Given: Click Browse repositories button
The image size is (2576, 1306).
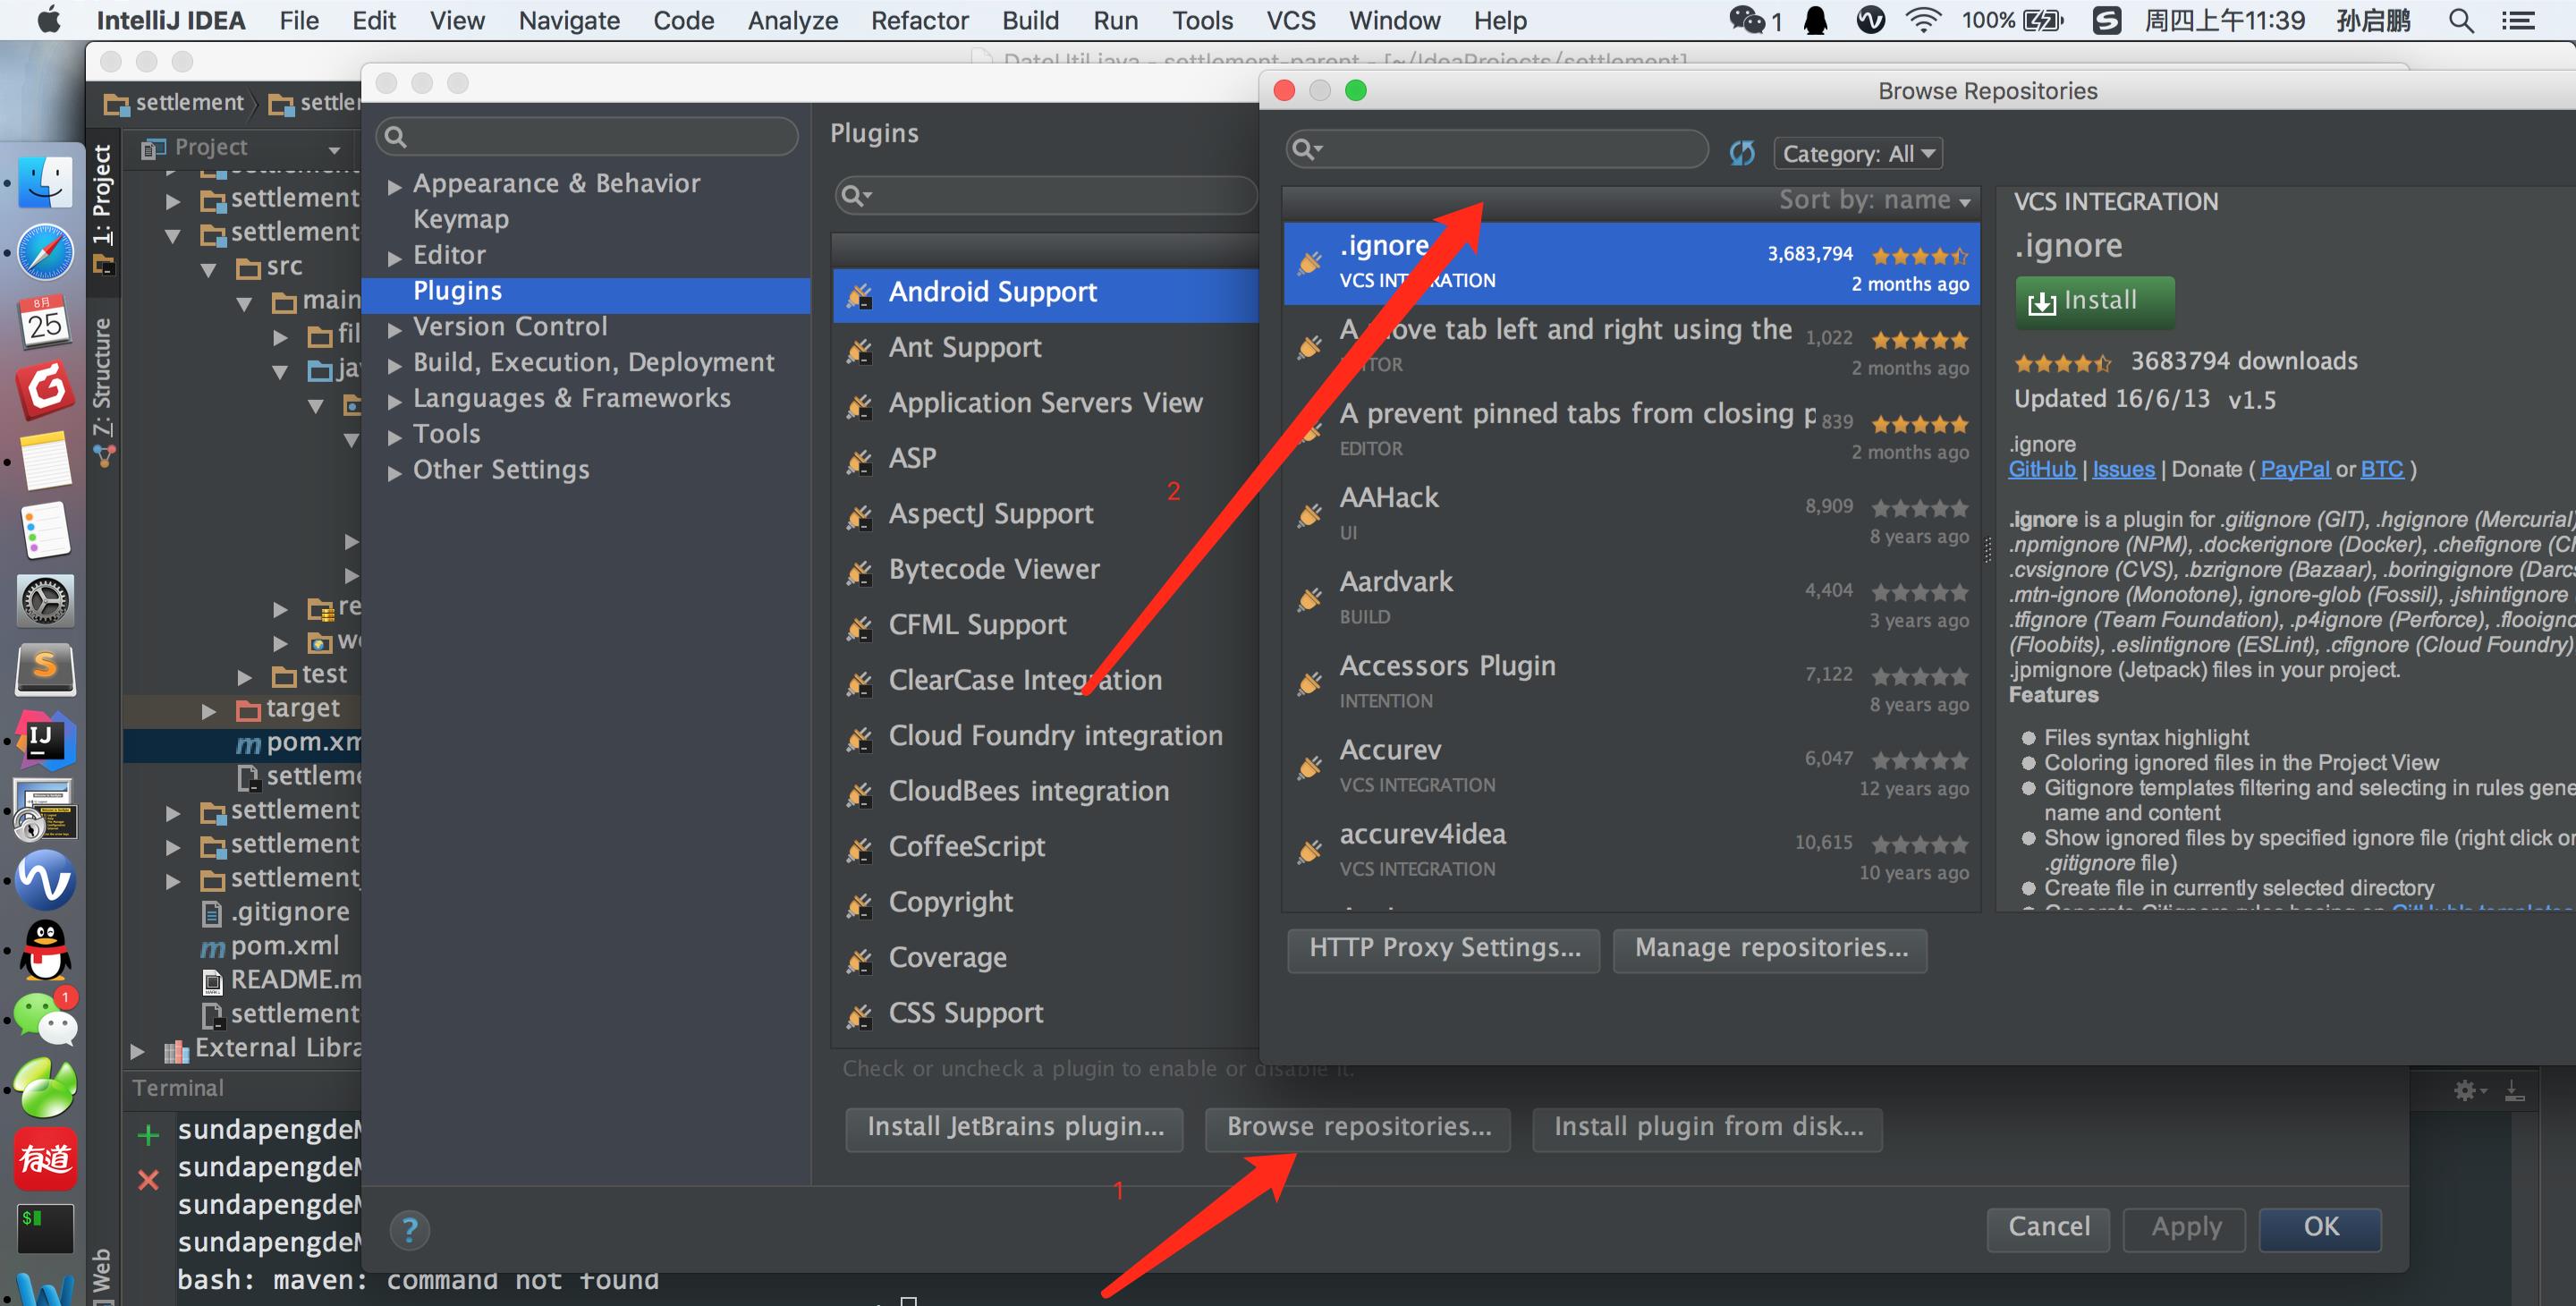Looking at the screenshot, I should click(1358, 1128).
